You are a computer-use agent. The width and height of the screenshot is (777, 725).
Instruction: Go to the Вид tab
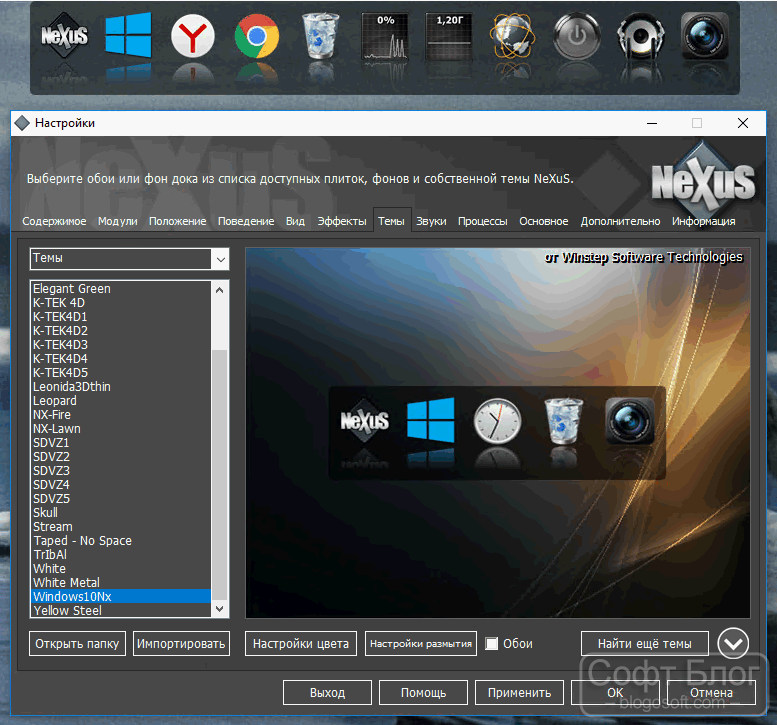point(295,221)
